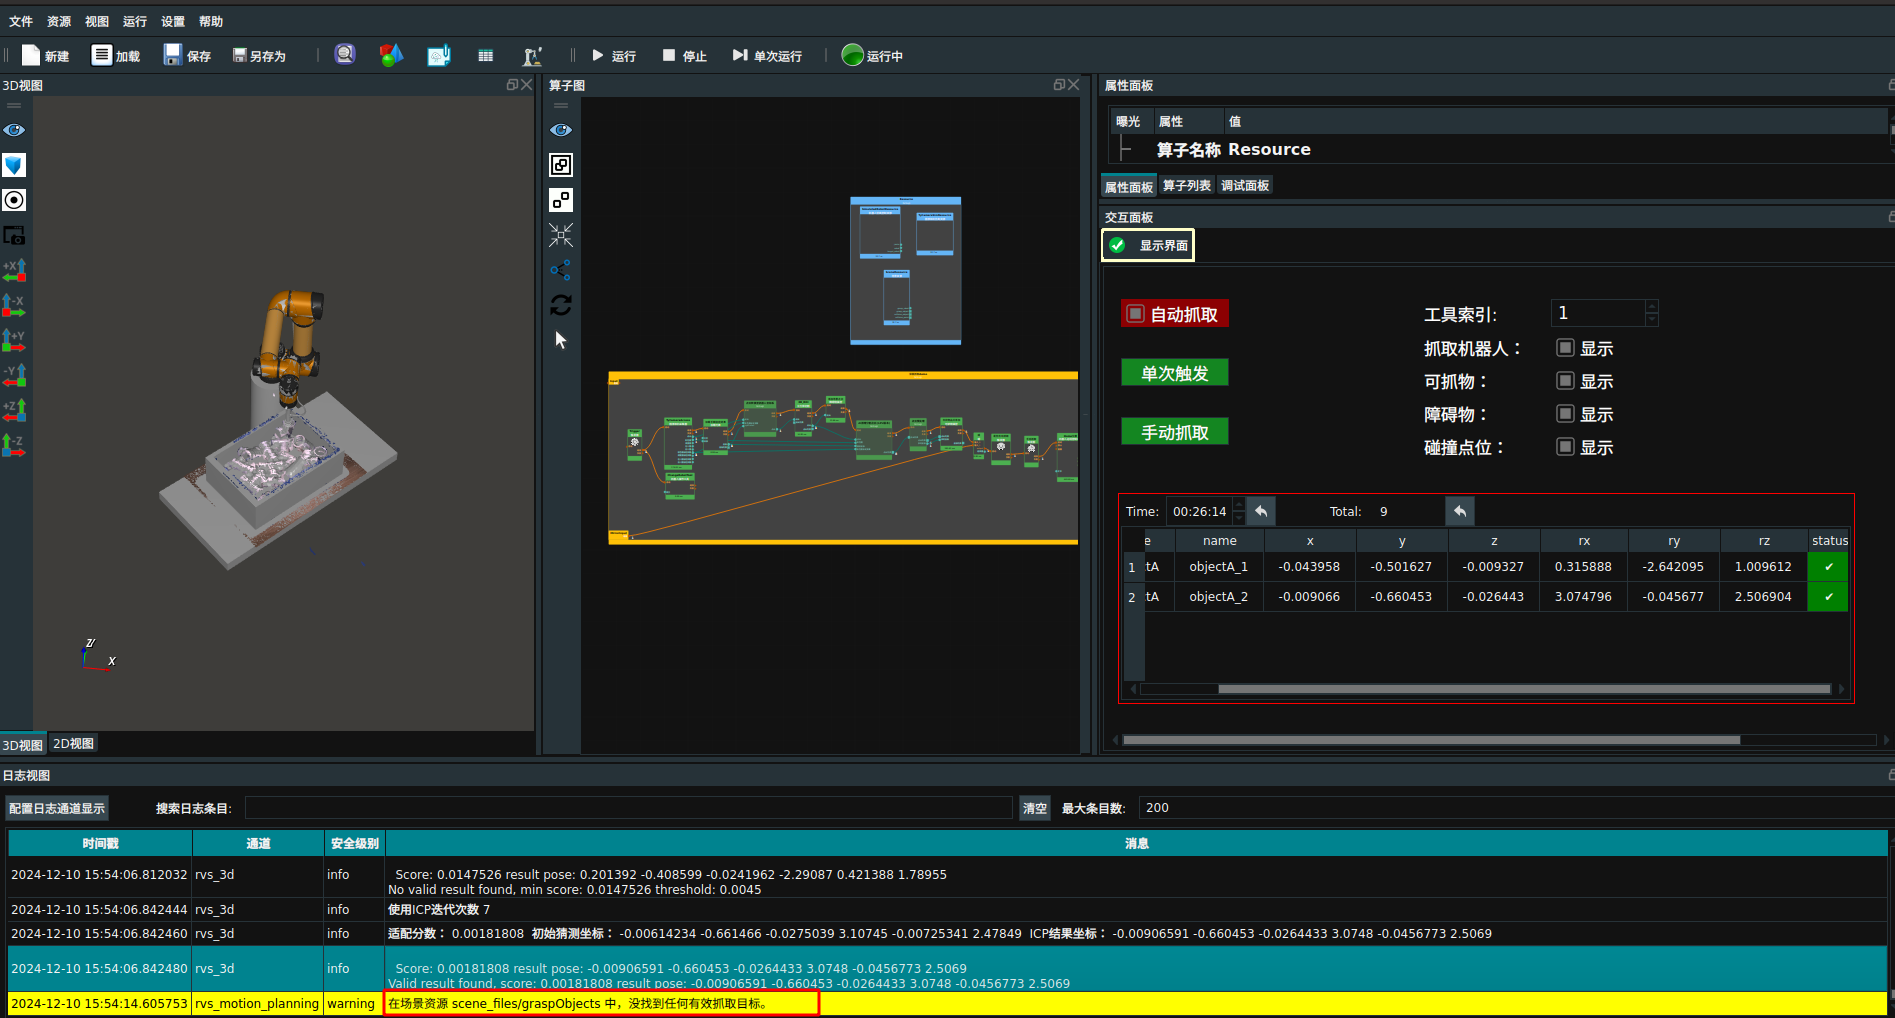Toggle the 自动抓取 checkbox
This screenshot has width=1895, height=1018.
coord(1136,314)
